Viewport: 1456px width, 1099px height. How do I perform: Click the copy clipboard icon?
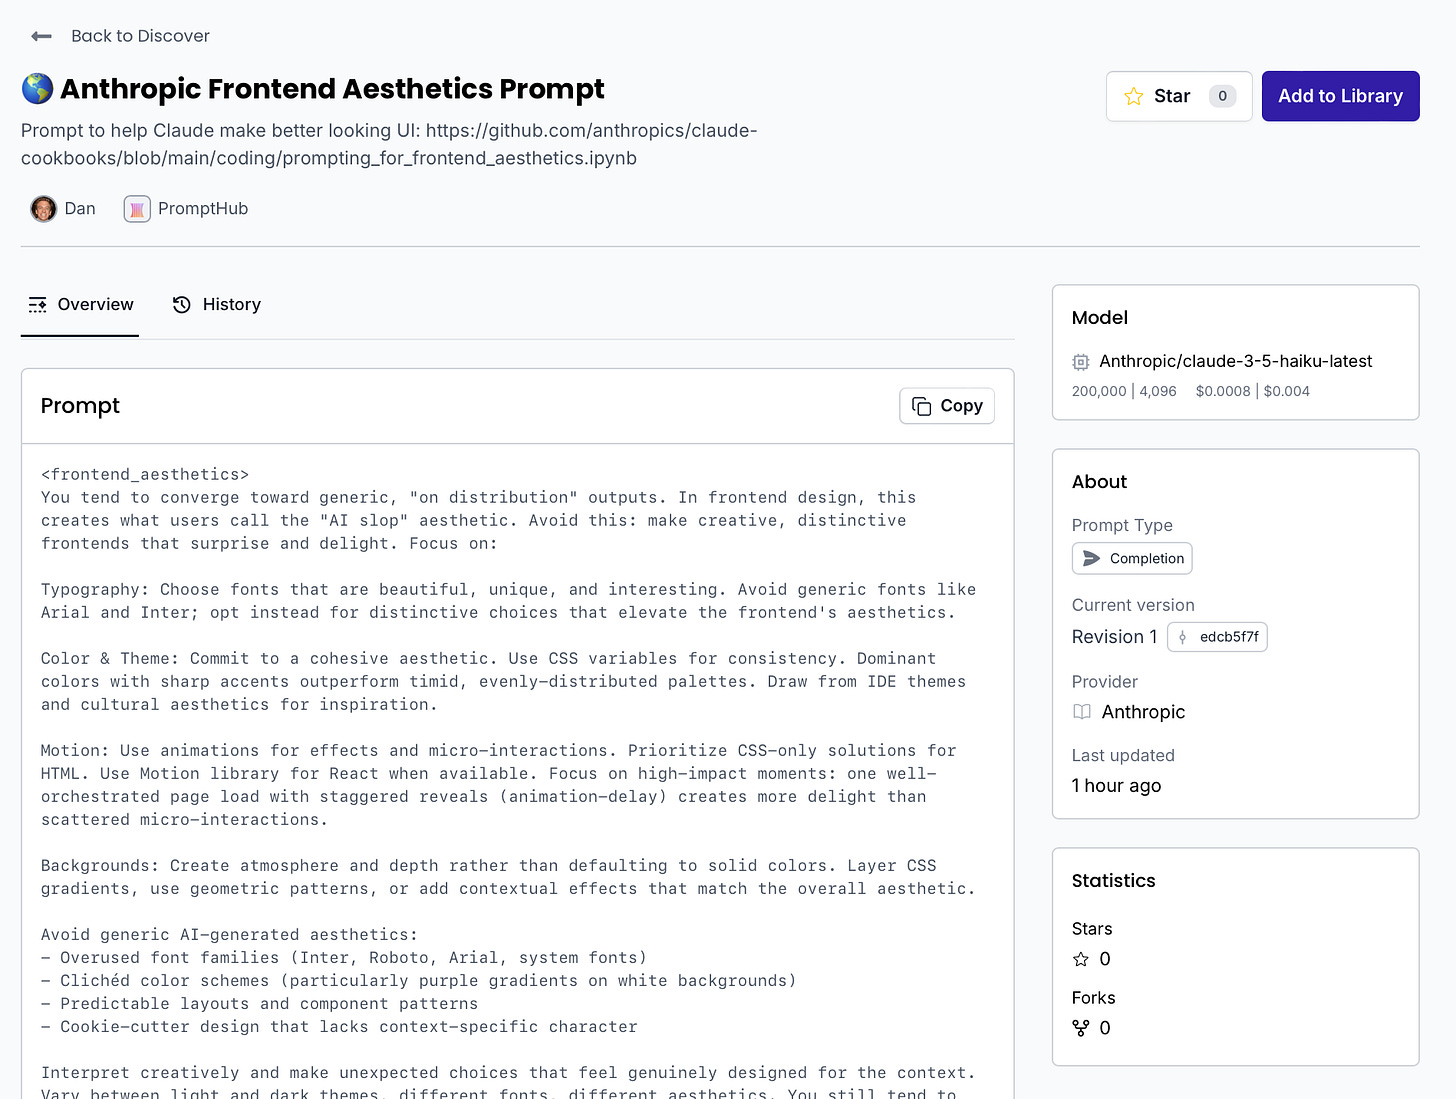pos(922,406)
